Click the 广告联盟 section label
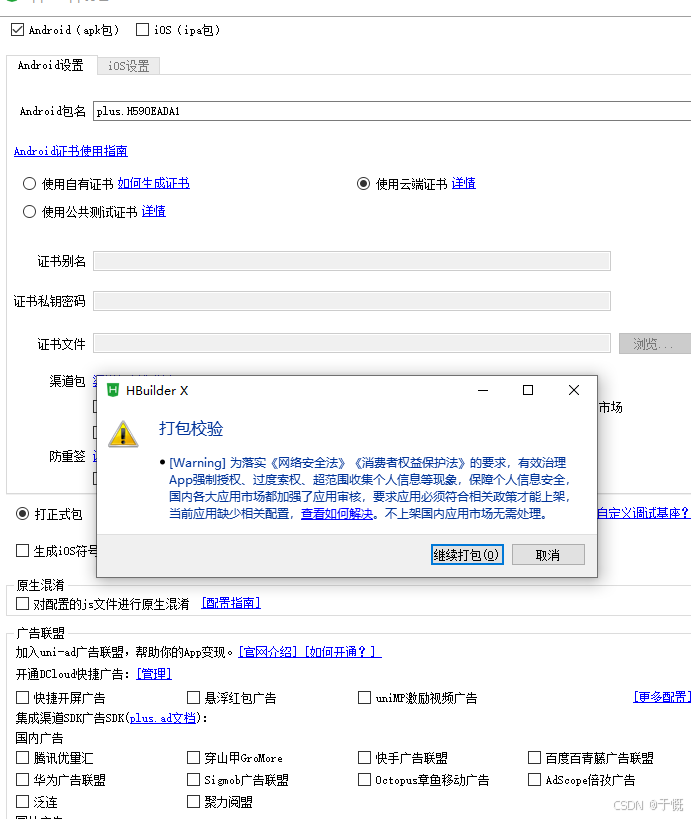The height and width of the screenshot is (819, 691). 40,634
